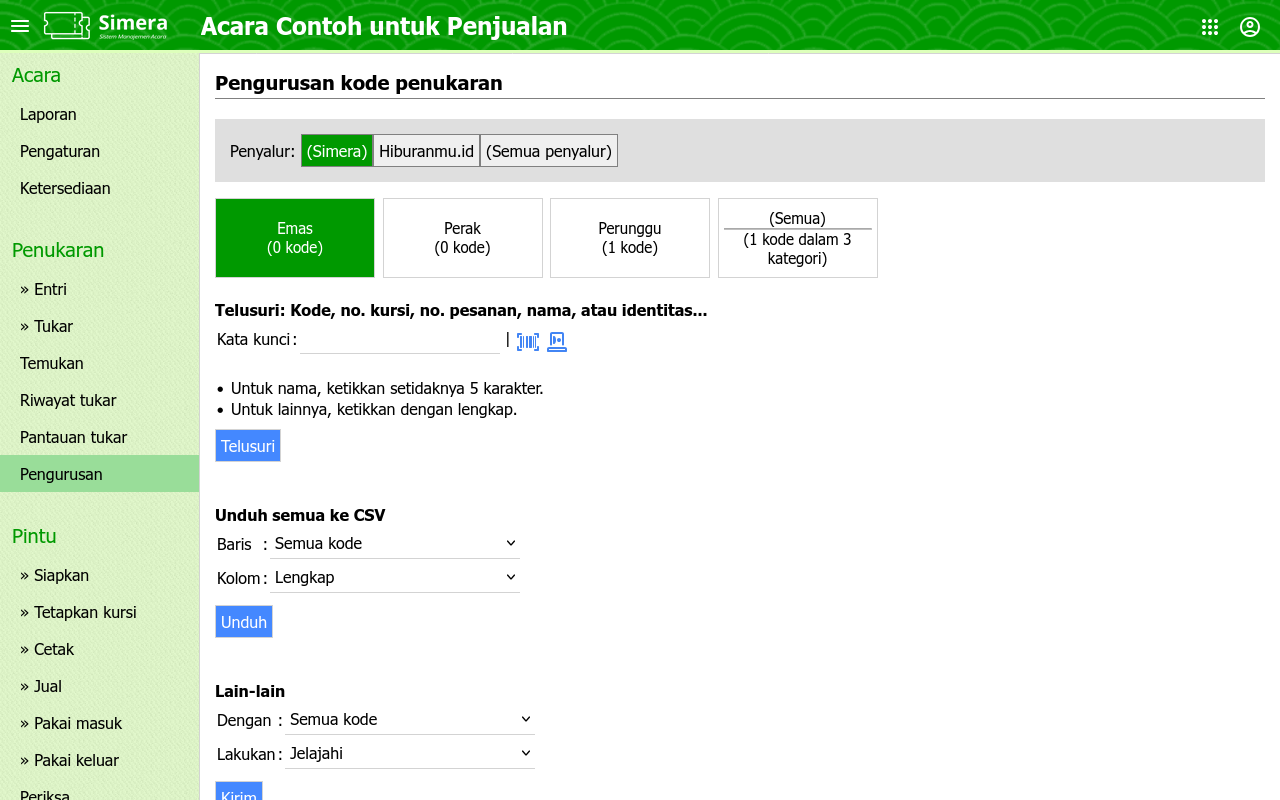Screen dimensions: 1280x800
Task: Click the Acara Contoh untuk Penjualan title
Action: 384,27
